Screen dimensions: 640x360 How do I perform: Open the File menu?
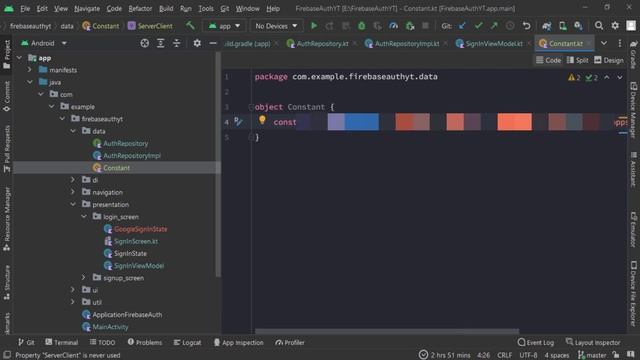coord(25,8)
